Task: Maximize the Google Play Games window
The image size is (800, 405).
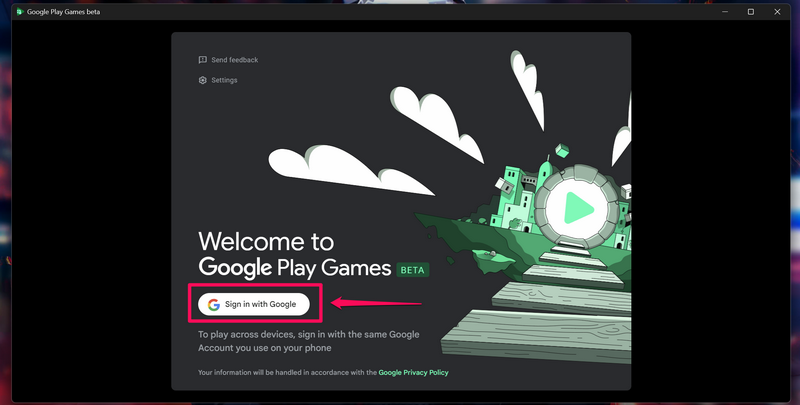Action: 751,12
